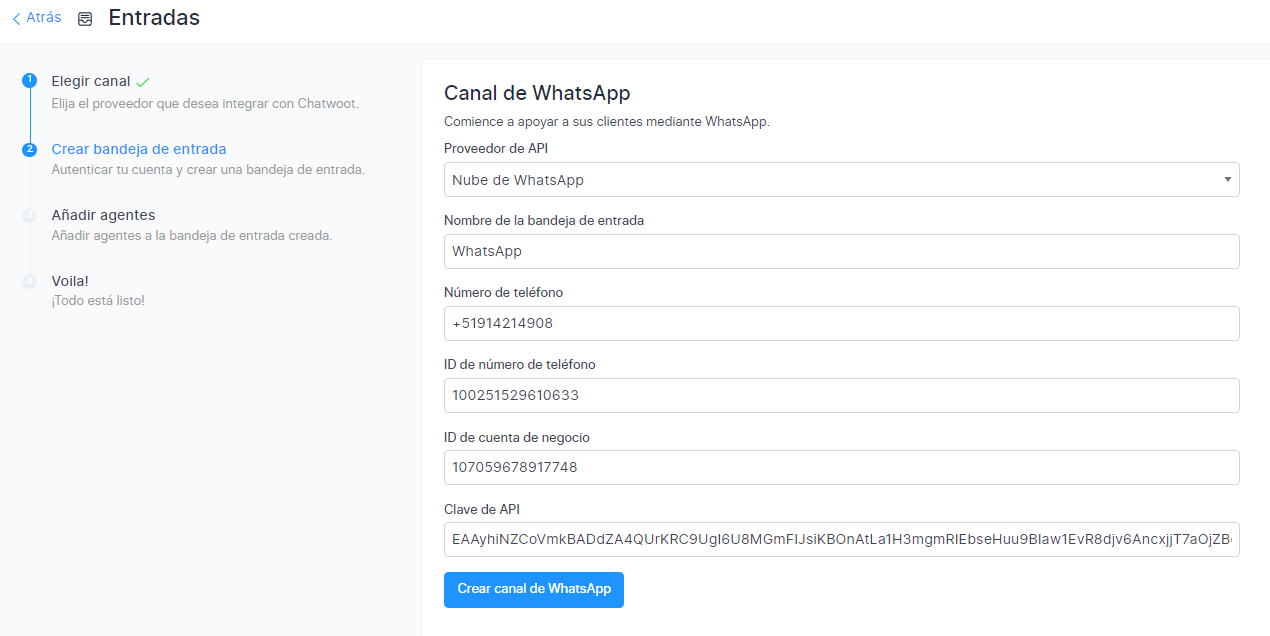The image size is (1270, 636).
Task: Select the Añadir agentes step label
Action: [x=103, y=215]
